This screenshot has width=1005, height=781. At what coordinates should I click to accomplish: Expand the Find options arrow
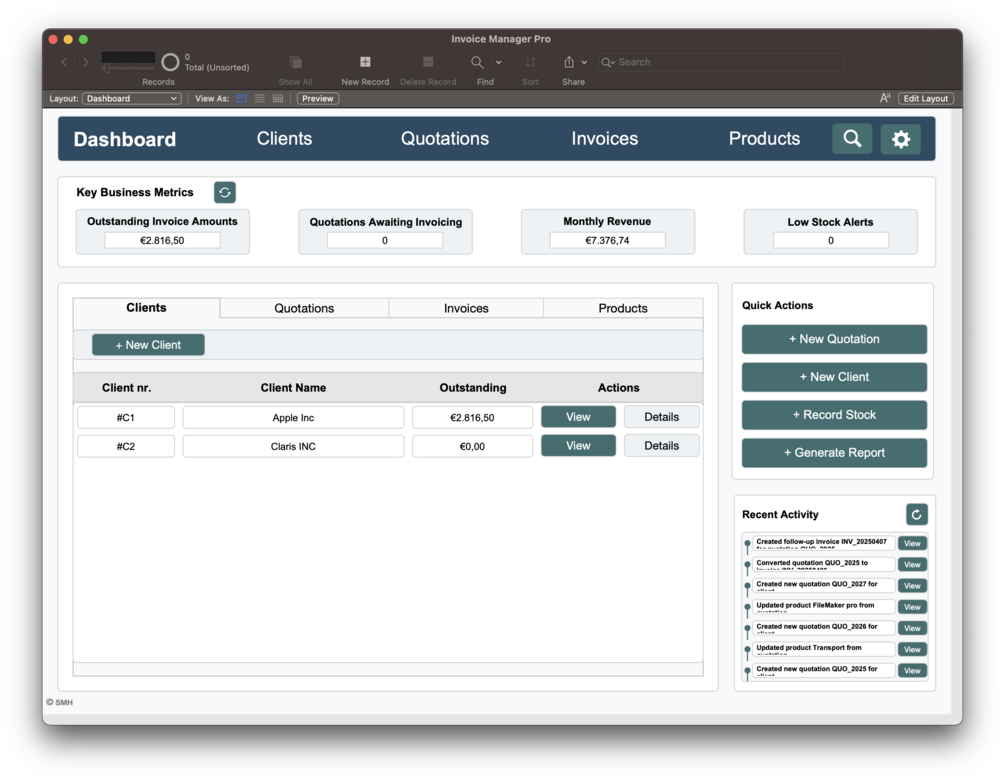(x=499, y=62)
